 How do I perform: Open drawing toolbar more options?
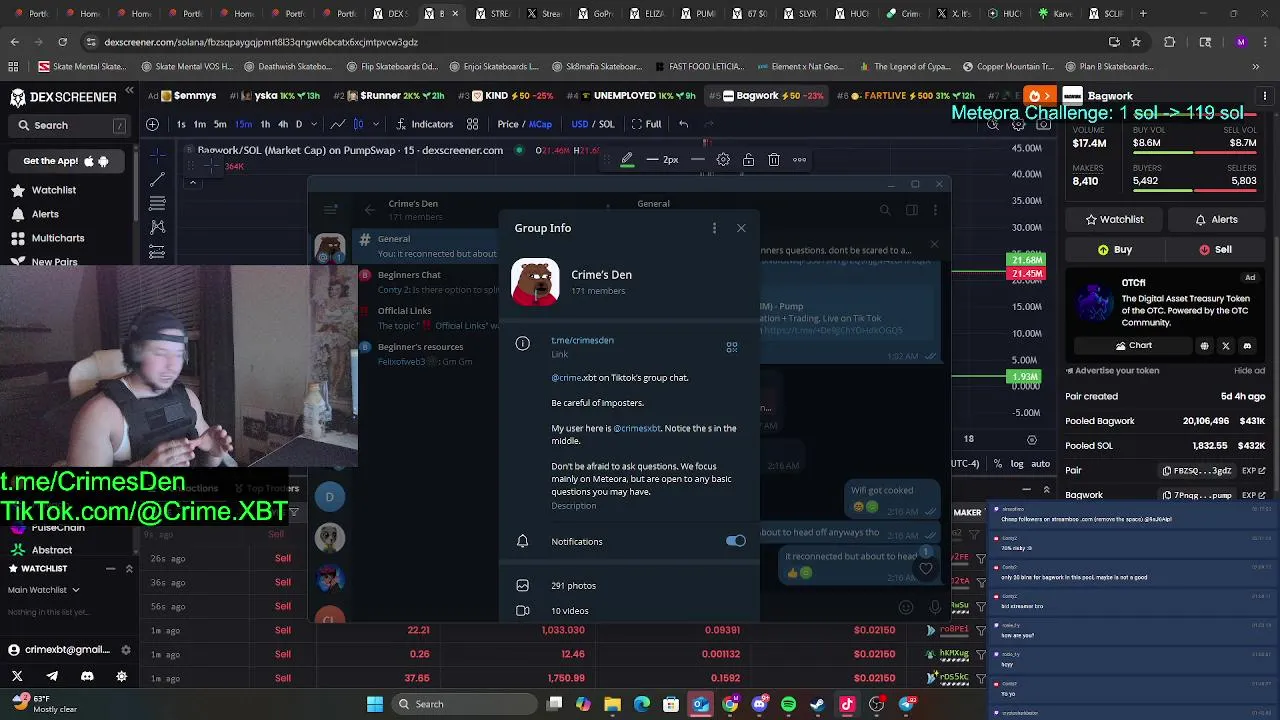pos(799,160)
